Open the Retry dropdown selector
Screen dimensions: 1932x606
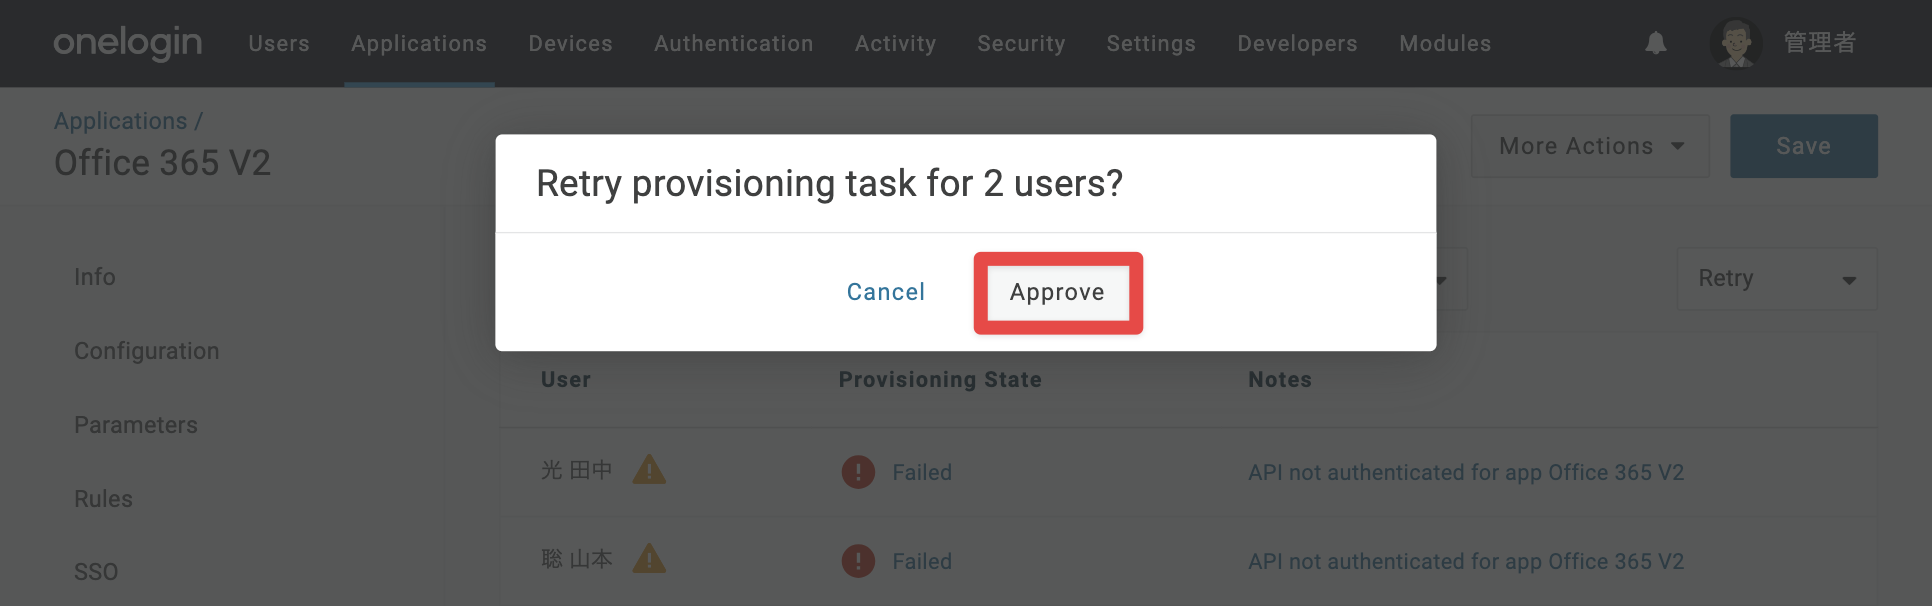pyautogui.click(x=1777, y=279)
